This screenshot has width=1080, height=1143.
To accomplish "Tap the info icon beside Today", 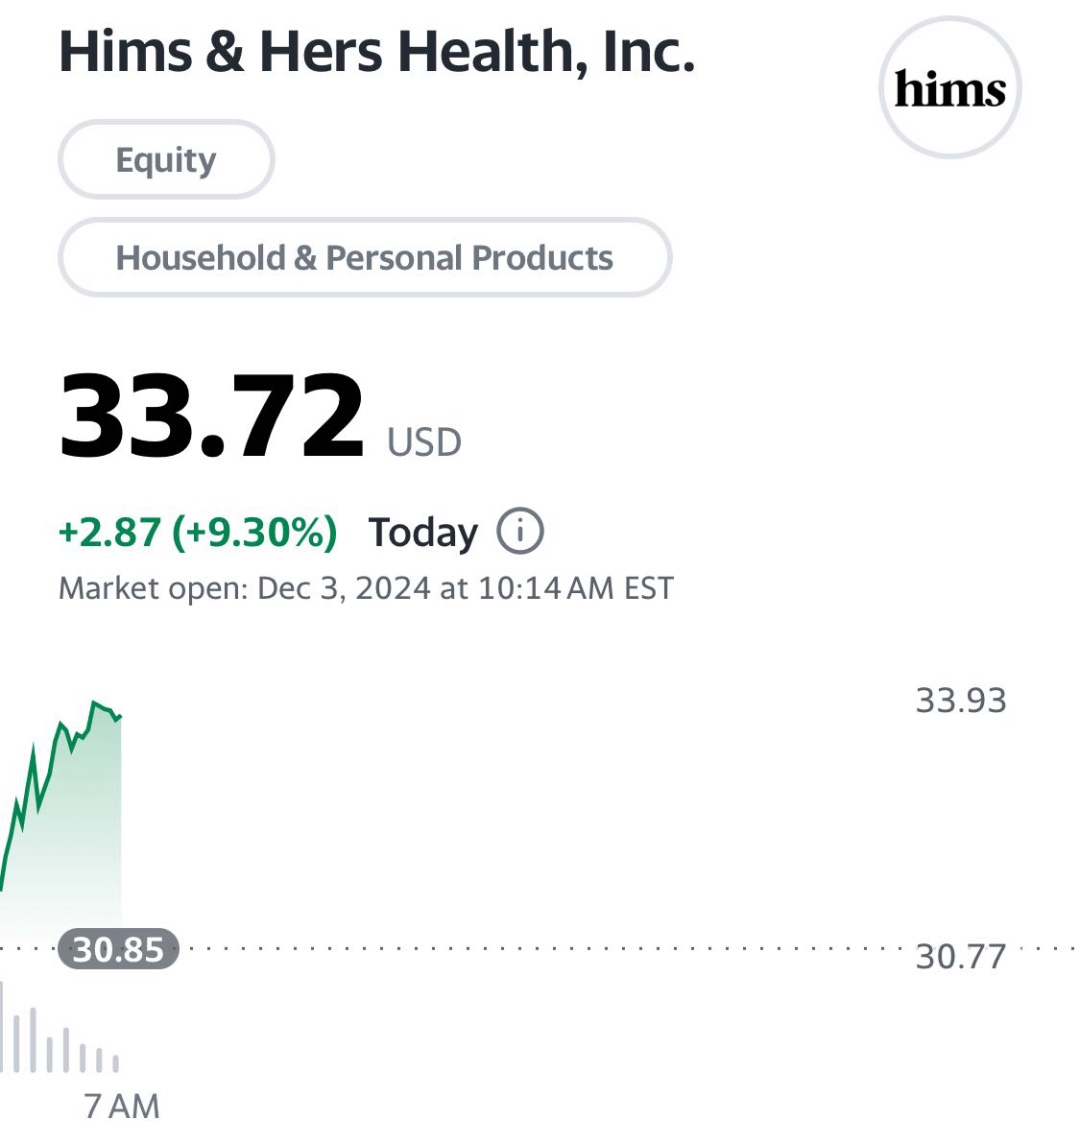I will [520, 531].
